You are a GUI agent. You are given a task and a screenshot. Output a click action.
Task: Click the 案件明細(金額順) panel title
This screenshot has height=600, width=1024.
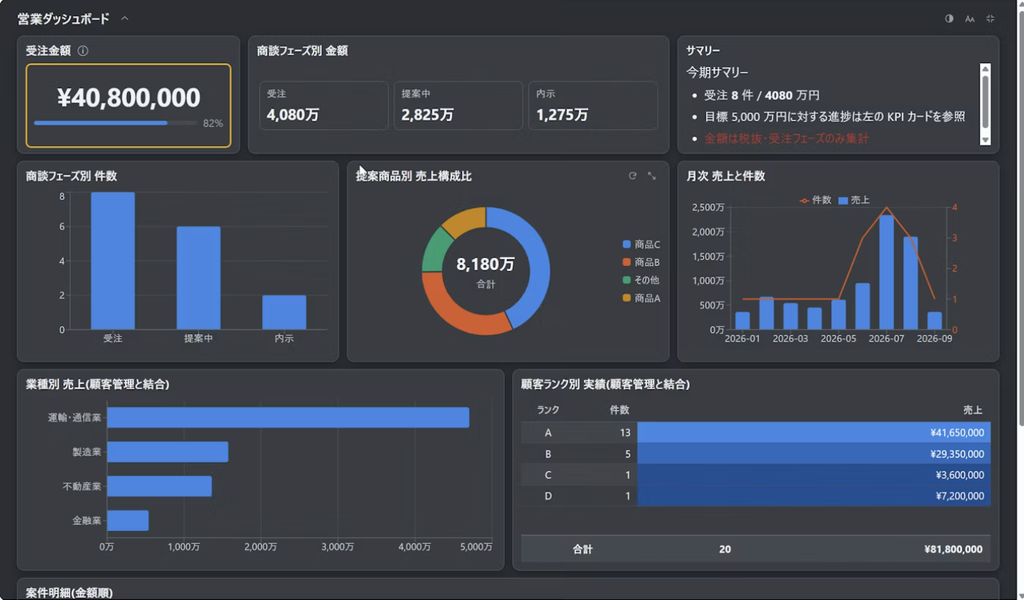69,593
